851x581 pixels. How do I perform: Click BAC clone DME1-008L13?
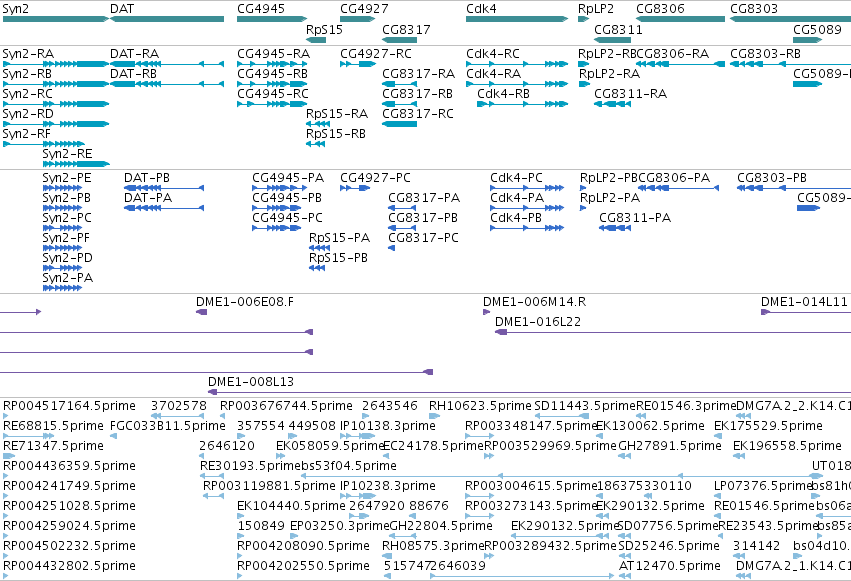tap(251, 382)
